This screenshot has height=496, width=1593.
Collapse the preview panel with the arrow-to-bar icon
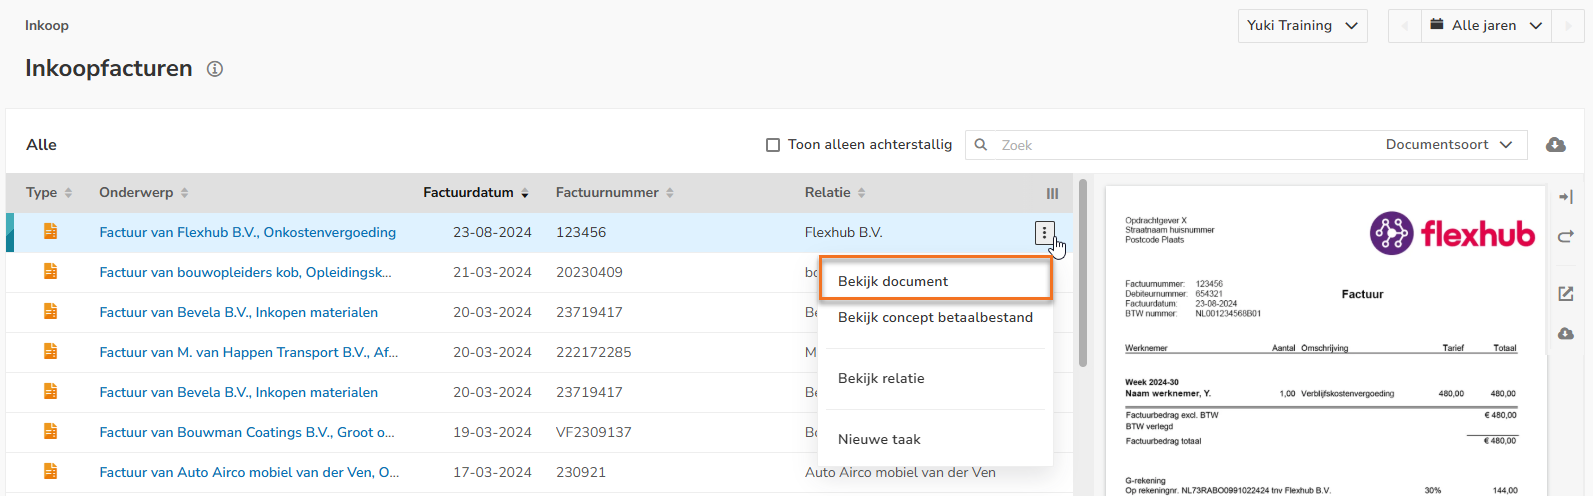tap(1566, 197)
